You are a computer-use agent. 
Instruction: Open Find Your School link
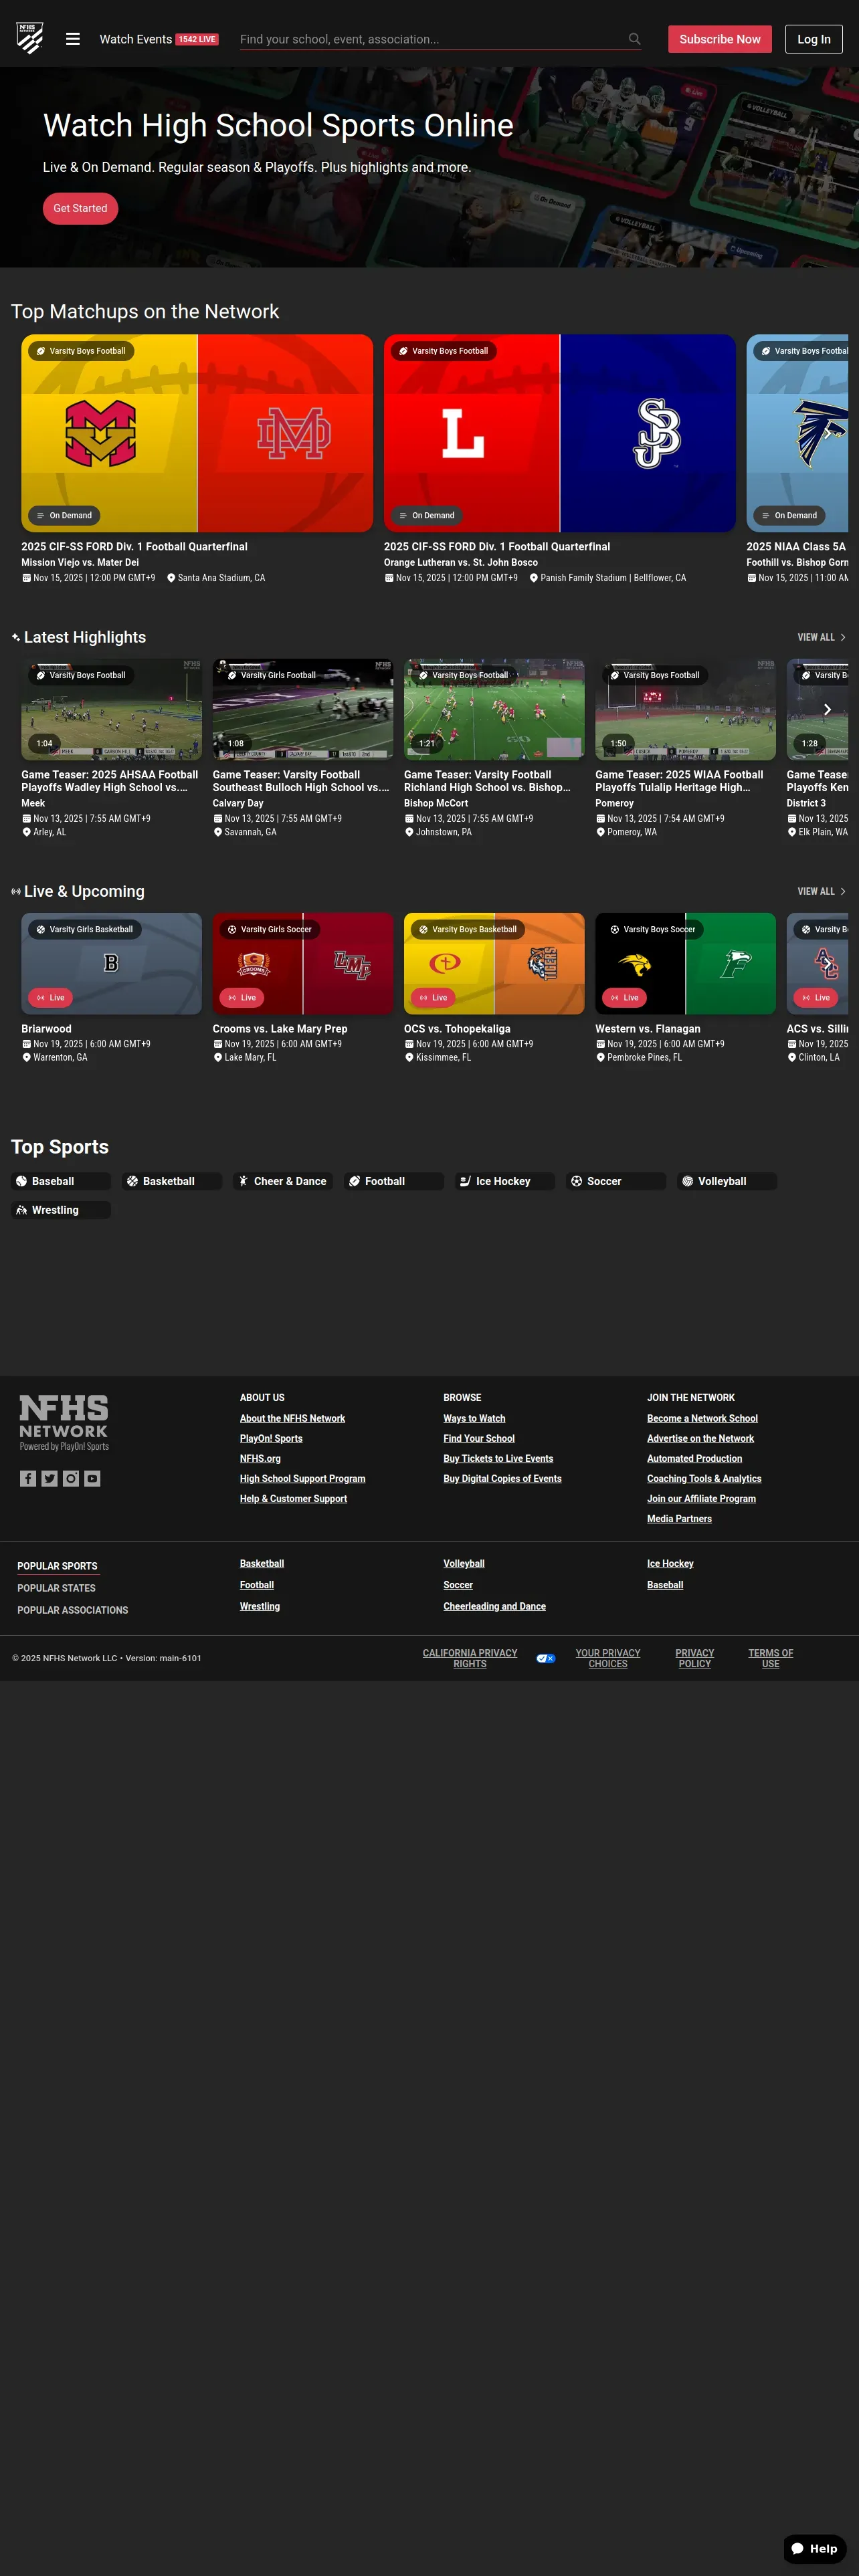[479, 1438]
